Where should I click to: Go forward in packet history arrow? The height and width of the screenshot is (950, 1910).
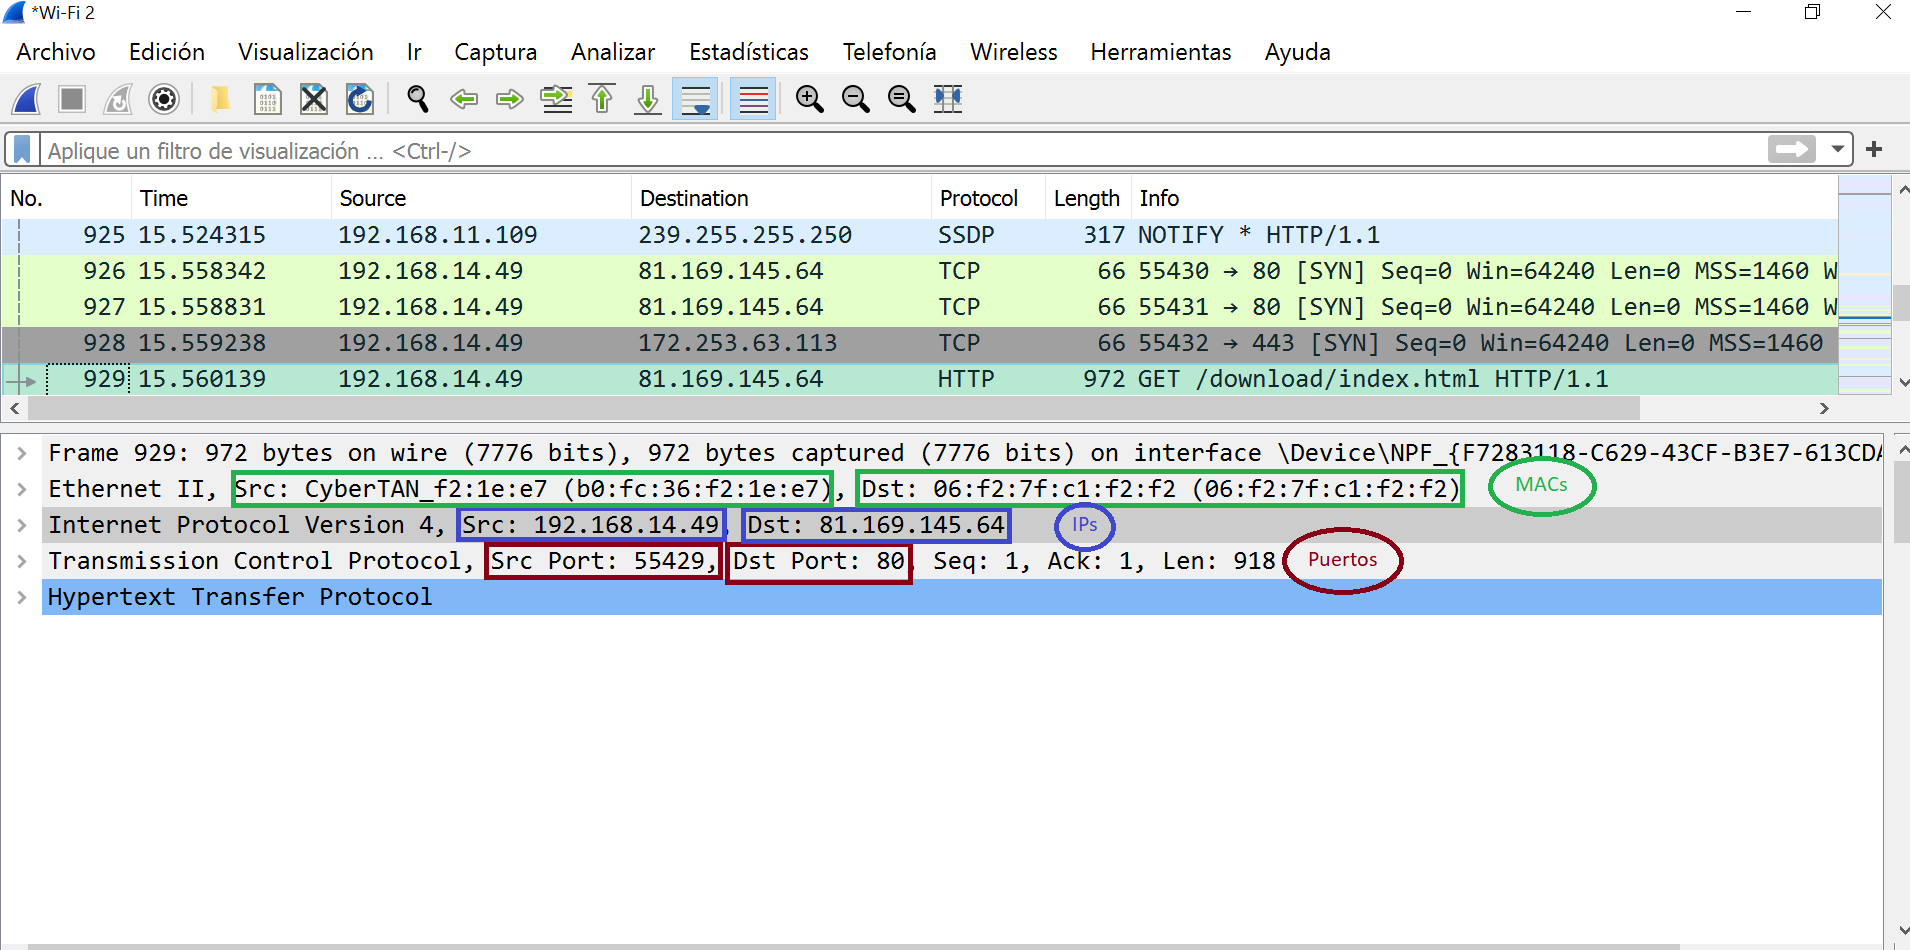point(510,99)
